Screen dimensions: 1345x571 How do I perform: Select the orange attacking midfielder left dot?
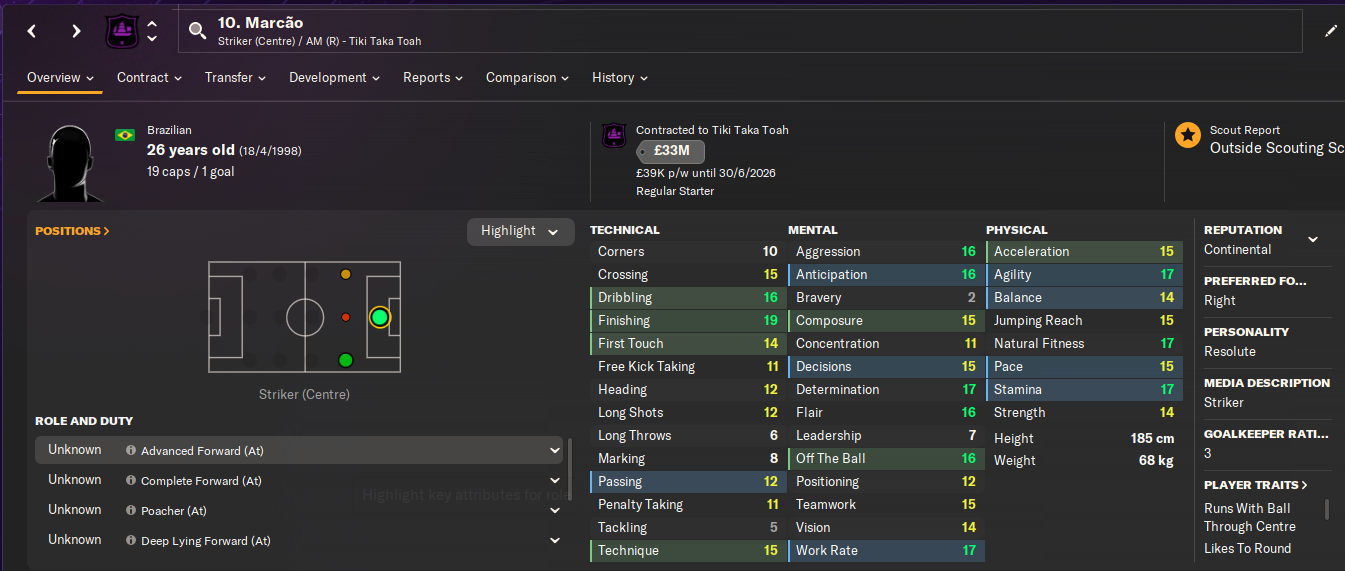point(345,274)
